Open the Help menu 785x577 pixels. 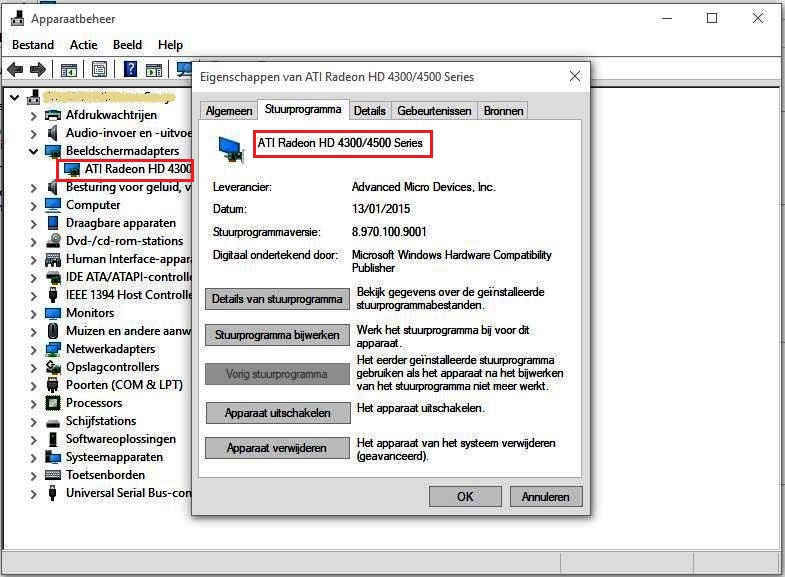point(170,45)
